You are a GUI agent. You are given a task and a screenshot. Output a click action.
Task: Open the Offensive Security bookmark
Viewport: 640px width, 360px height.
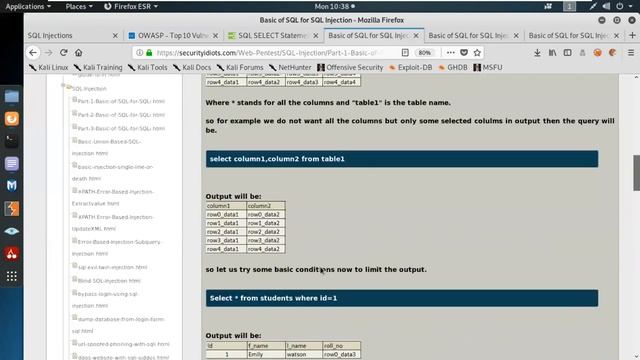(x=350, y=67)
